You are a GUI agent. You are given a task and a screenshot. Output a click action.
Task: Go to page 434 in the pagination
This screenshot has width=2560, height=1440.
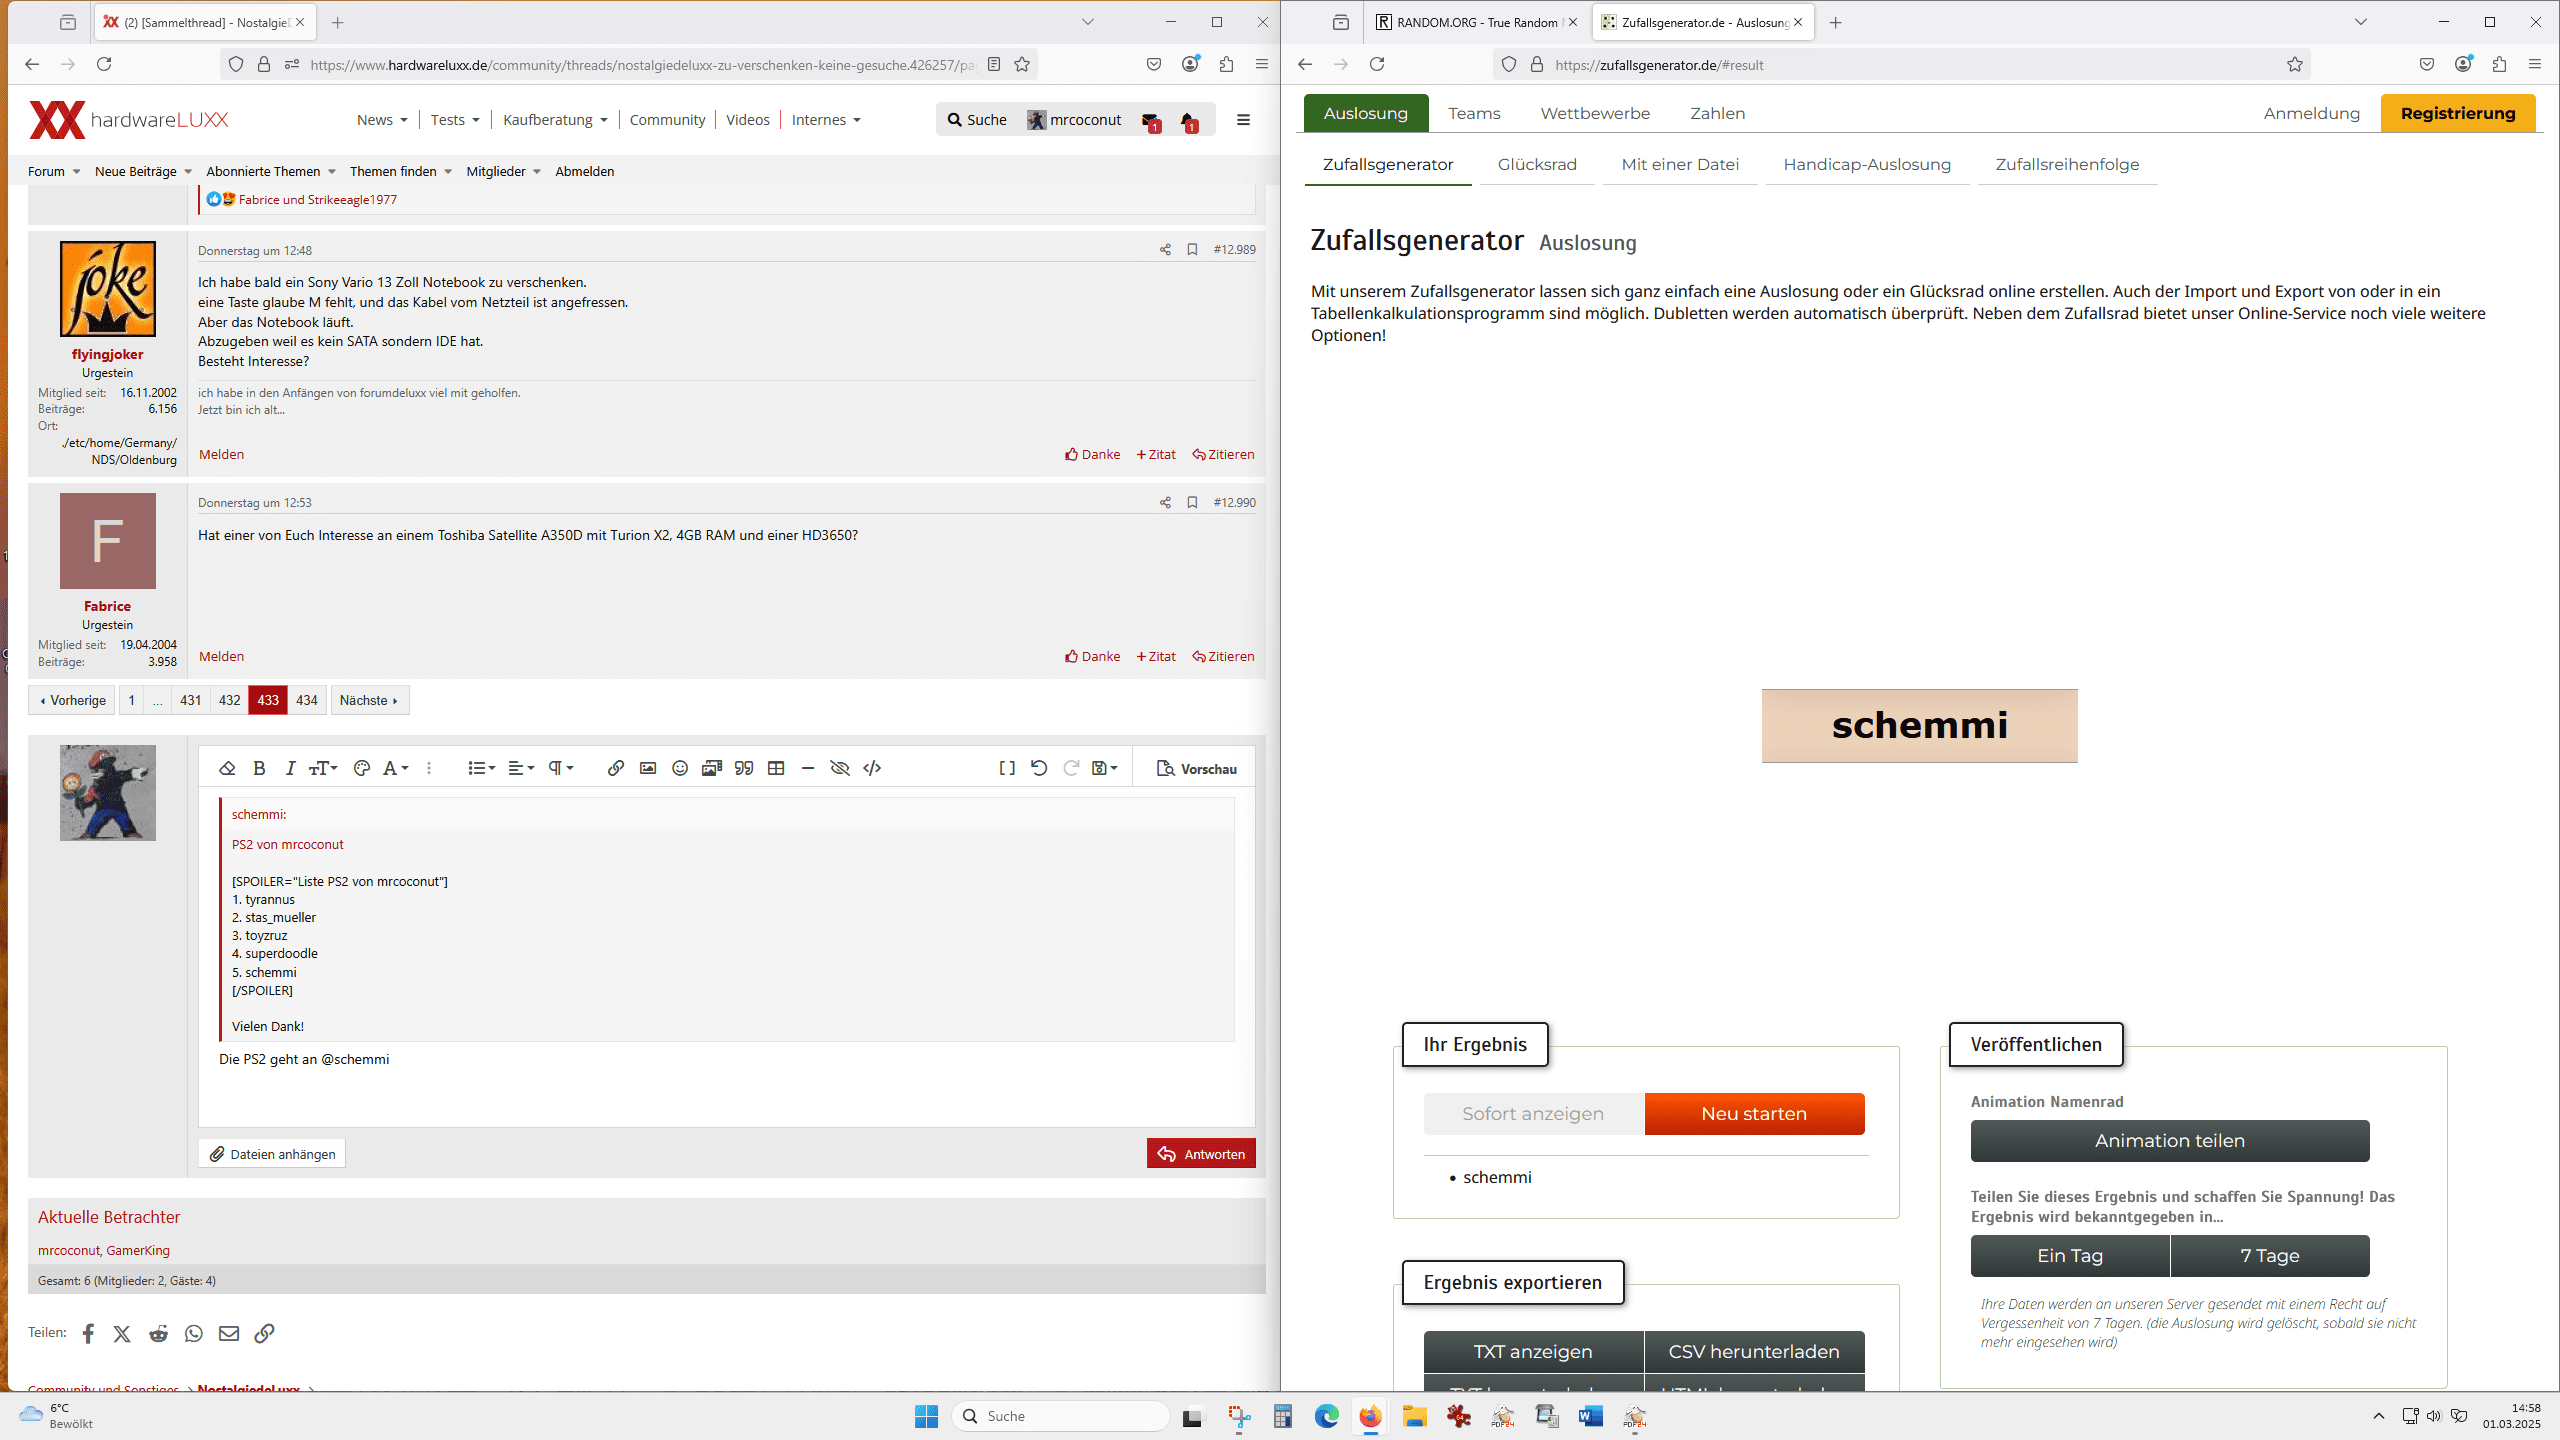(x=307, y=700)
